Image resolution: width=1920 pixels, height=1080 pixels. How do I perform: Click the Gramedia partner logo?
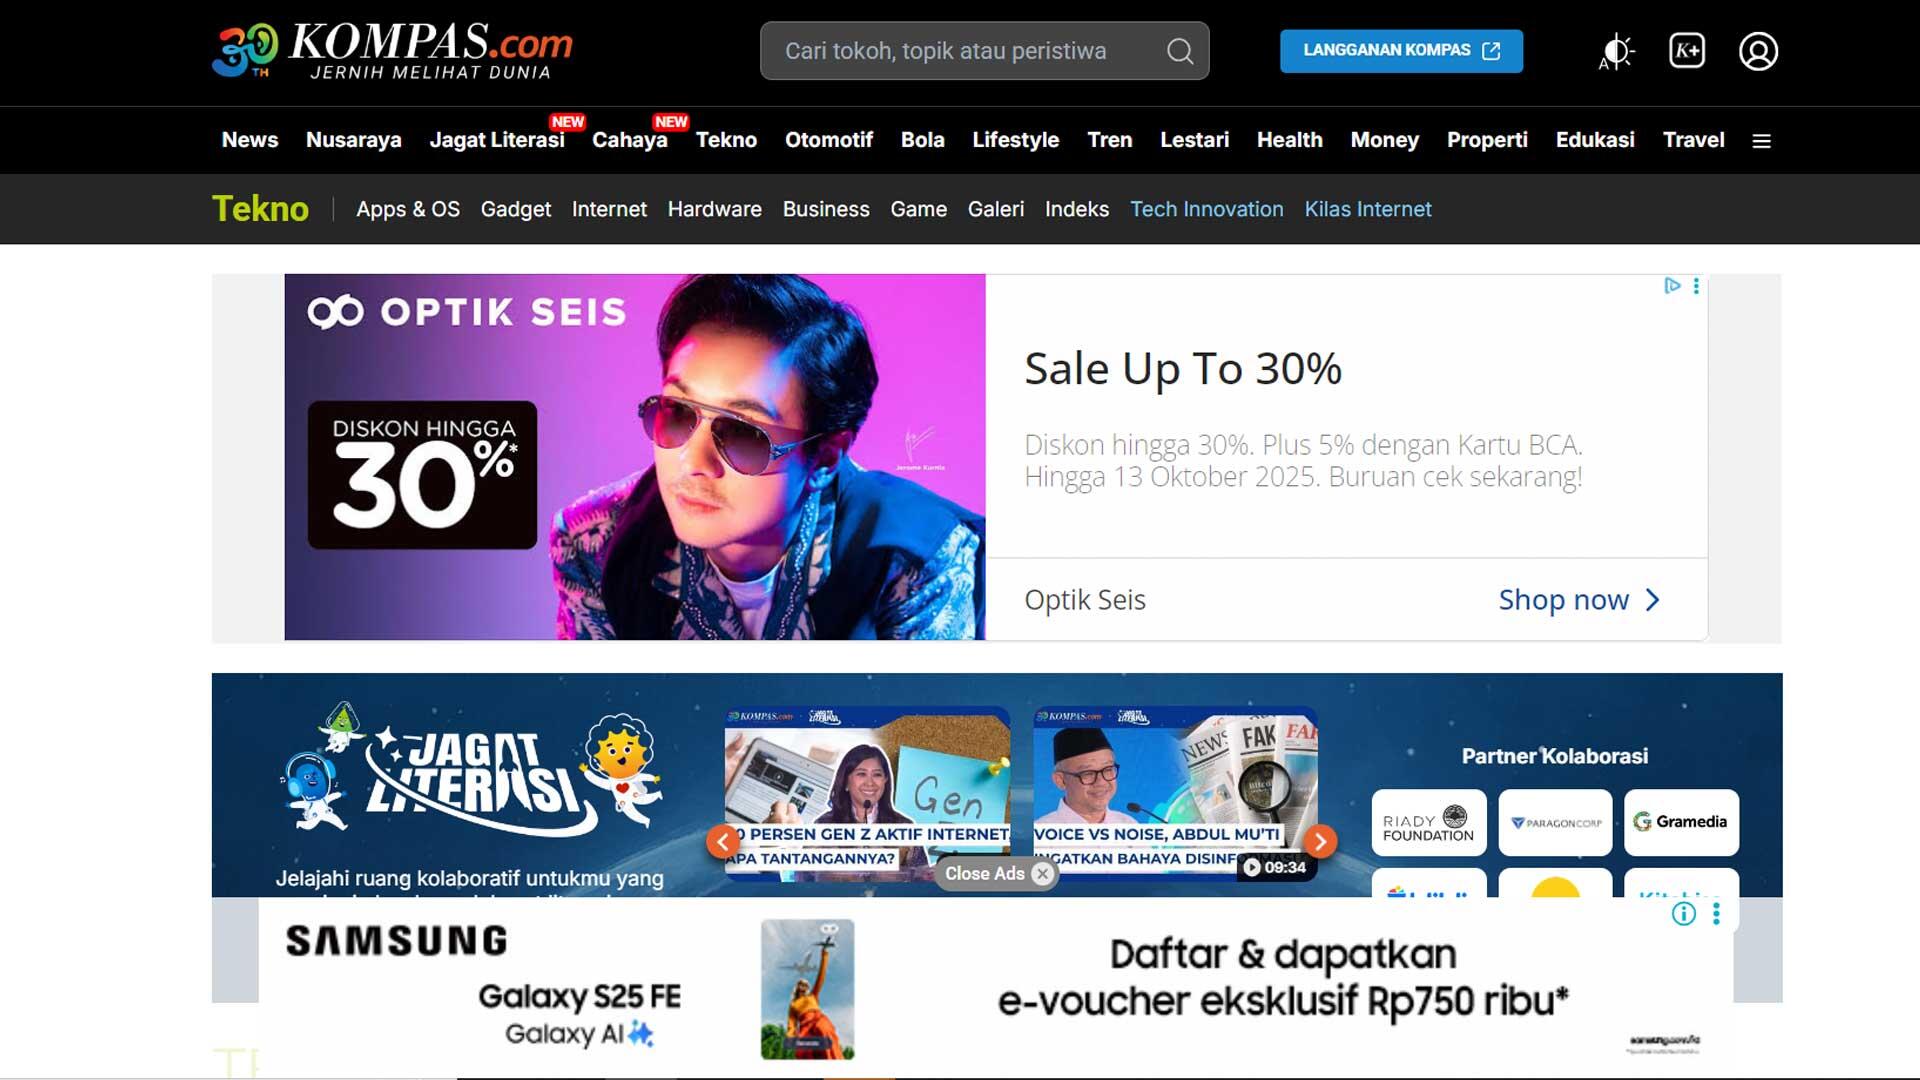point(1682,823)
